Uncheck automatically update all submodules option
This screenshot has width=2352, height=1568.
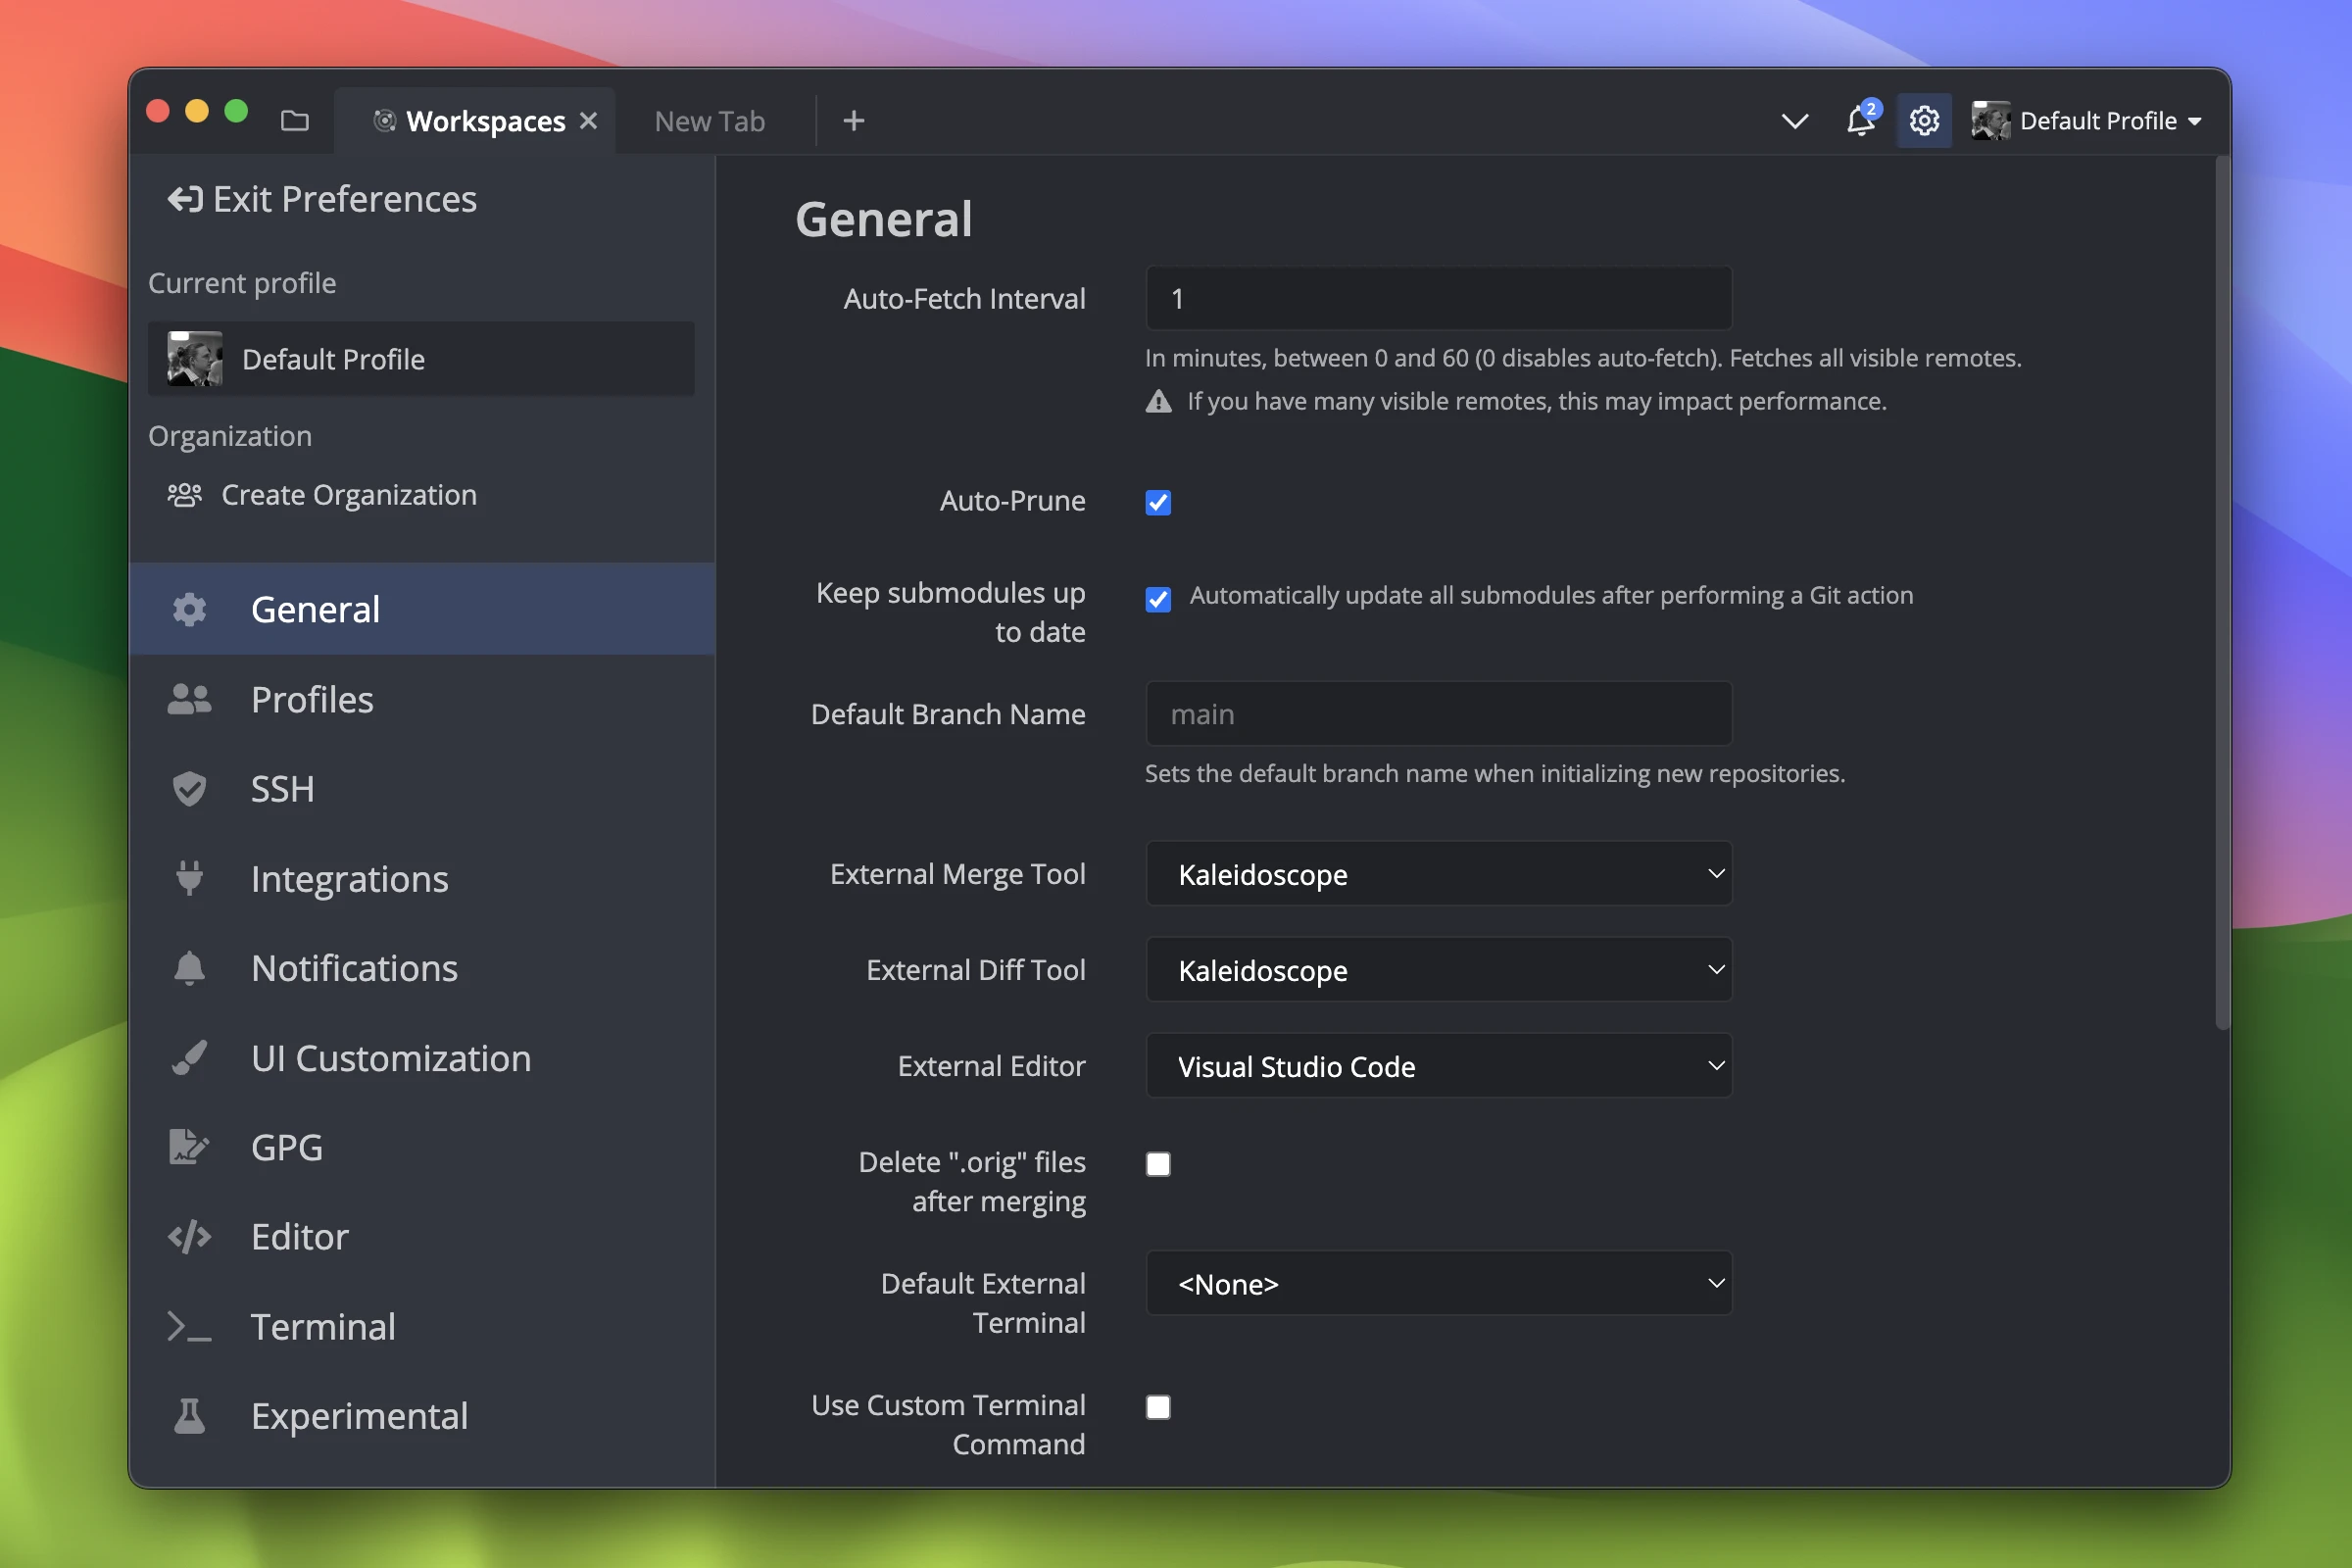[x=1158, y=599]
